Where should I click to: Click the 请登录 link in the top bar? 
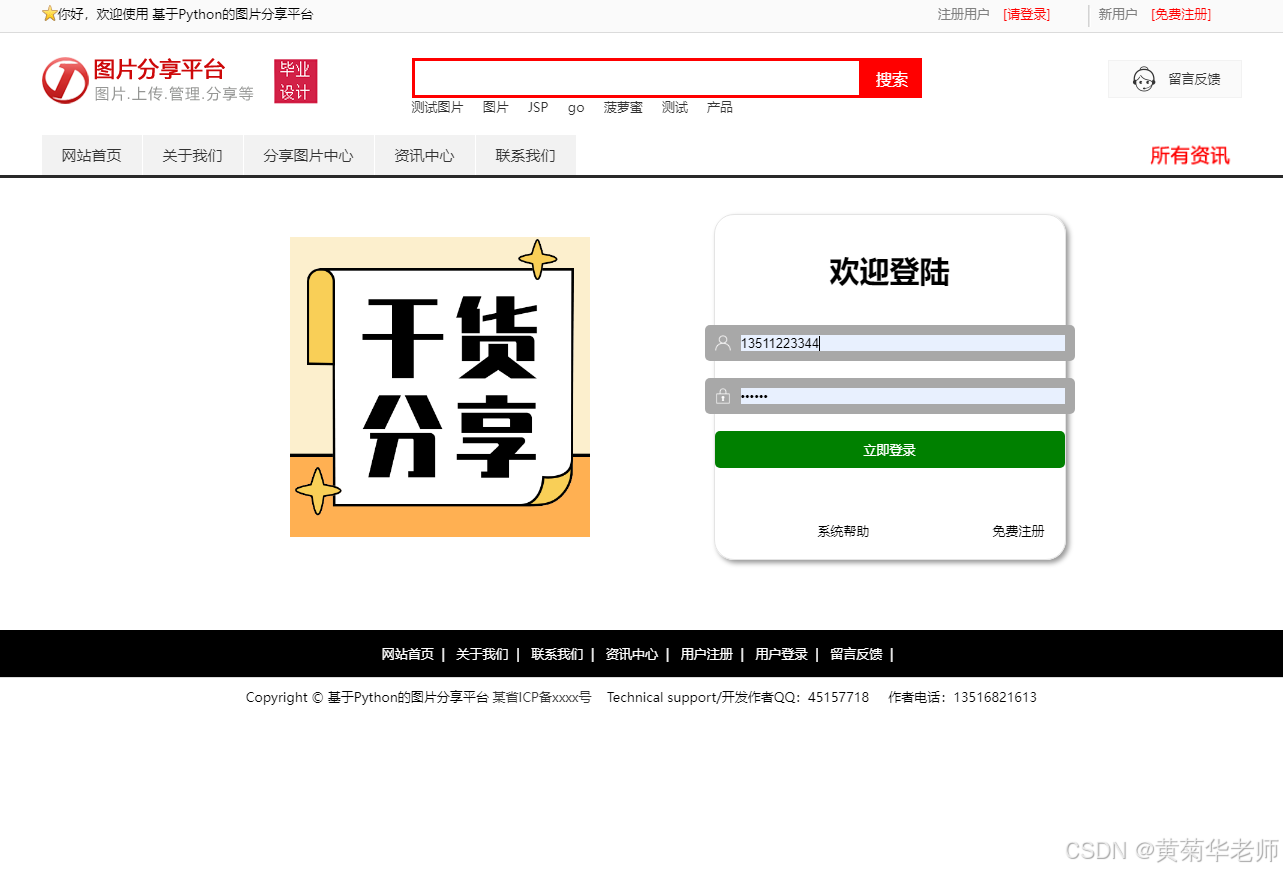[1026, 14]
